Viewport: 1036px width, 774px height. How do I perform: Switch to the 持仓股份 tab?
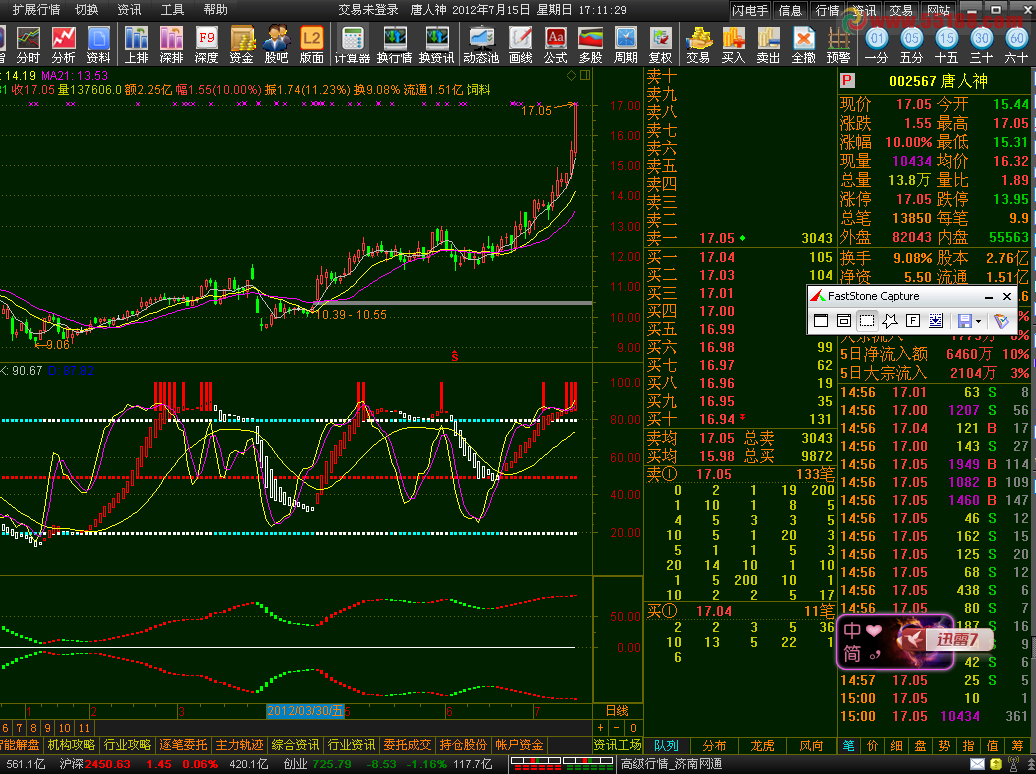[463, 745]
